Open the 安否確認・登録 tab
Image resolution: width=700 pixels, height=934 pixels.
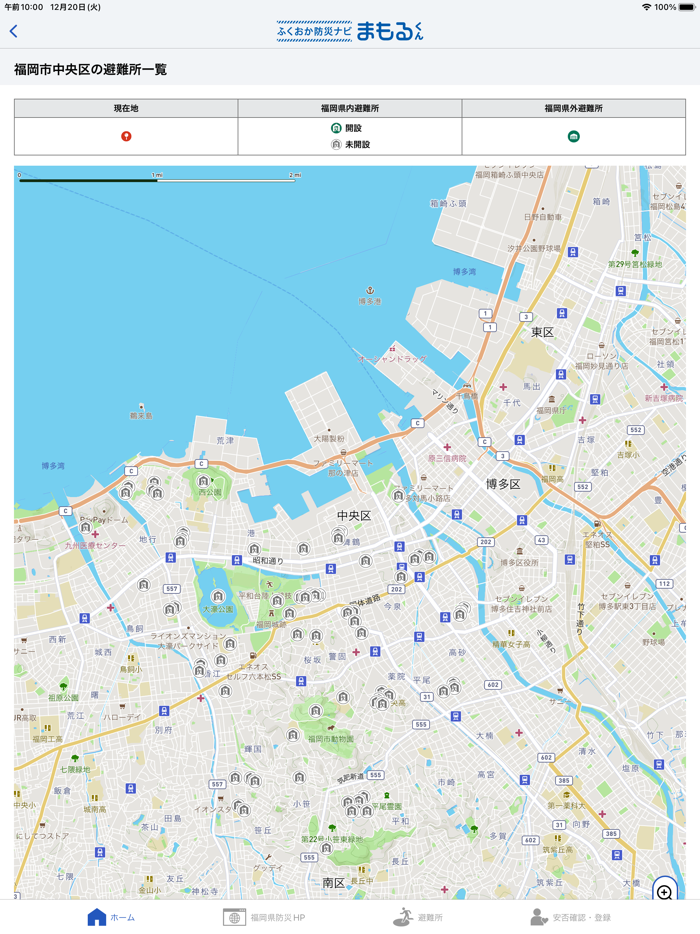coord(570,917)
